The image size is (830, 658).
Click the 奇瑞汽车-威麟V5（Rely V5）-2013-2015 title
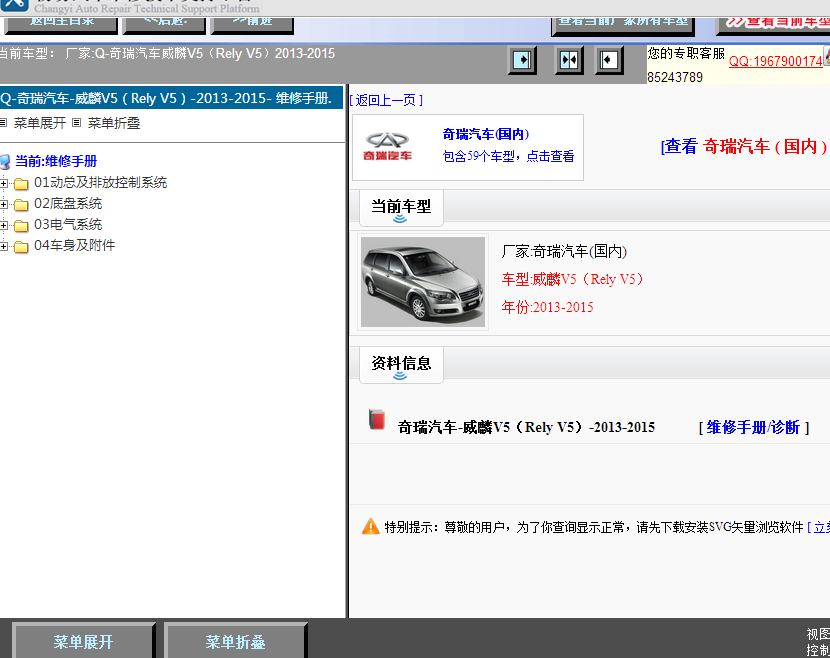coord(526,427)
